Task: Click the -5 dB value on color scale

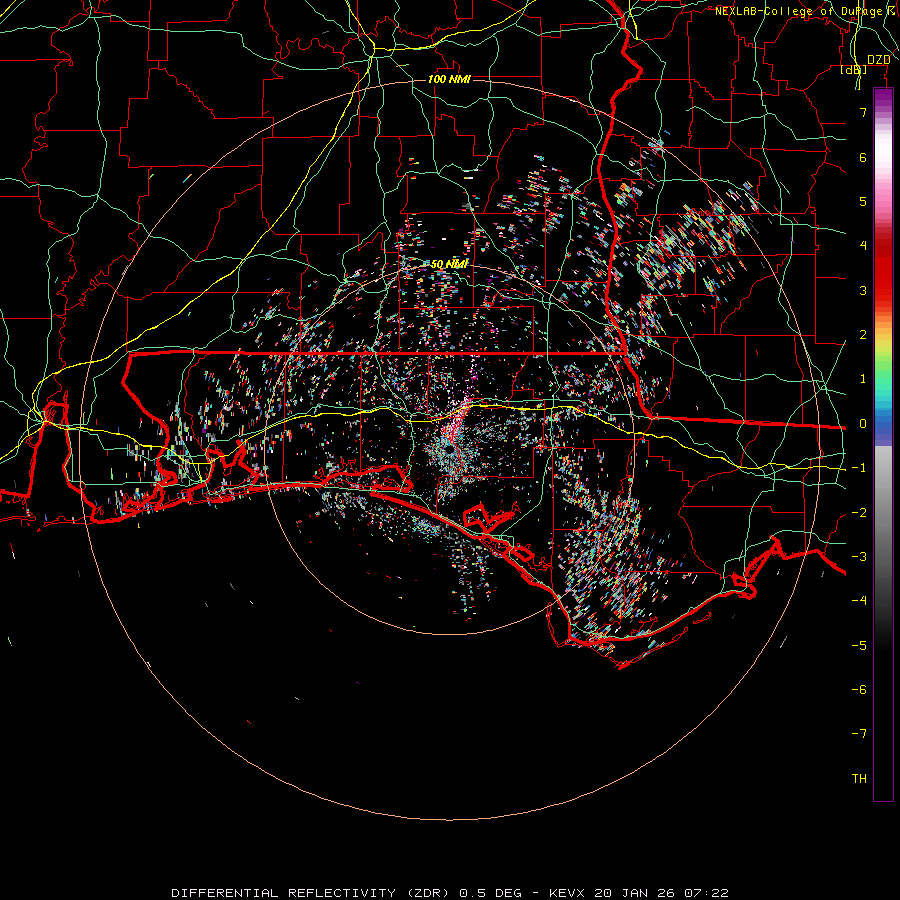Action: [x=859, y=646]
